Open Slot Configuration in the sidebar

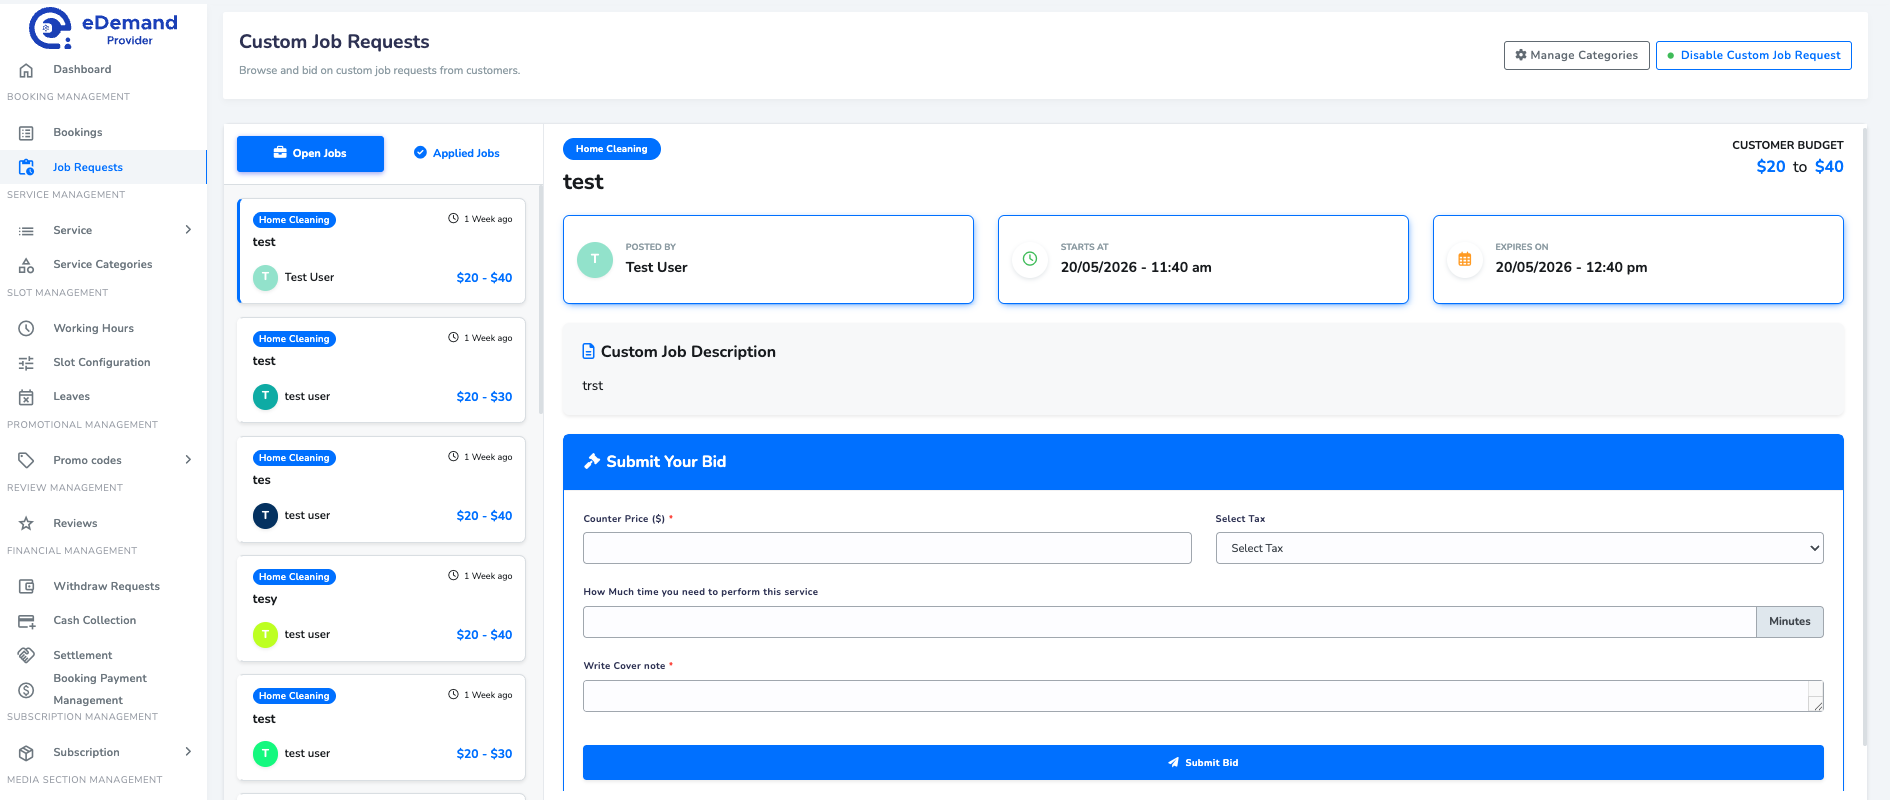click(x=103, y=363)
